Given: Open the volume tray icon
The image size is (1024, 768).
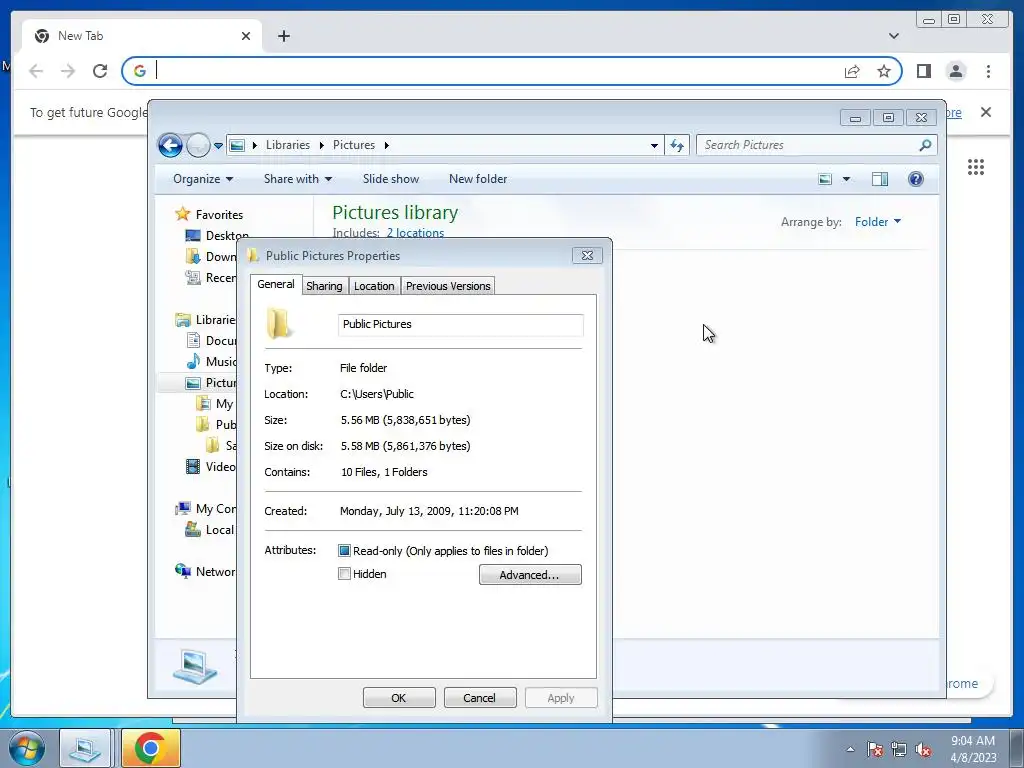Looking at the screenshot, I should 923,750.
